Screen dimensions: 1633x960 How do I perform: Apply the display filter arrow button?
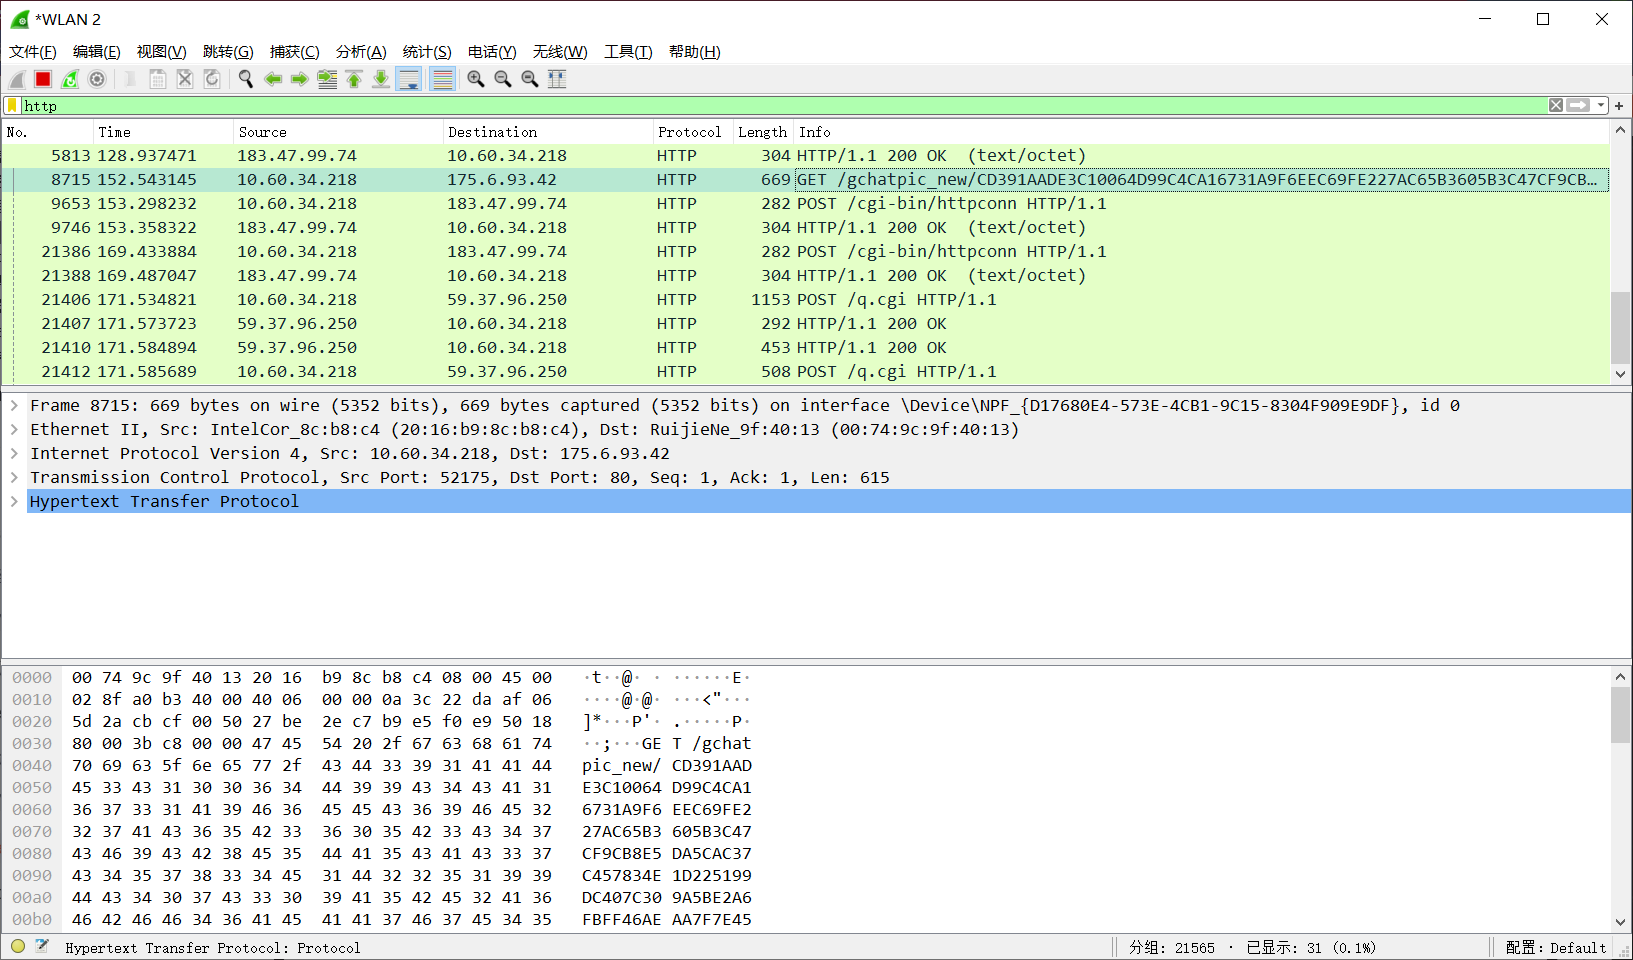(x=1578, y=105)
